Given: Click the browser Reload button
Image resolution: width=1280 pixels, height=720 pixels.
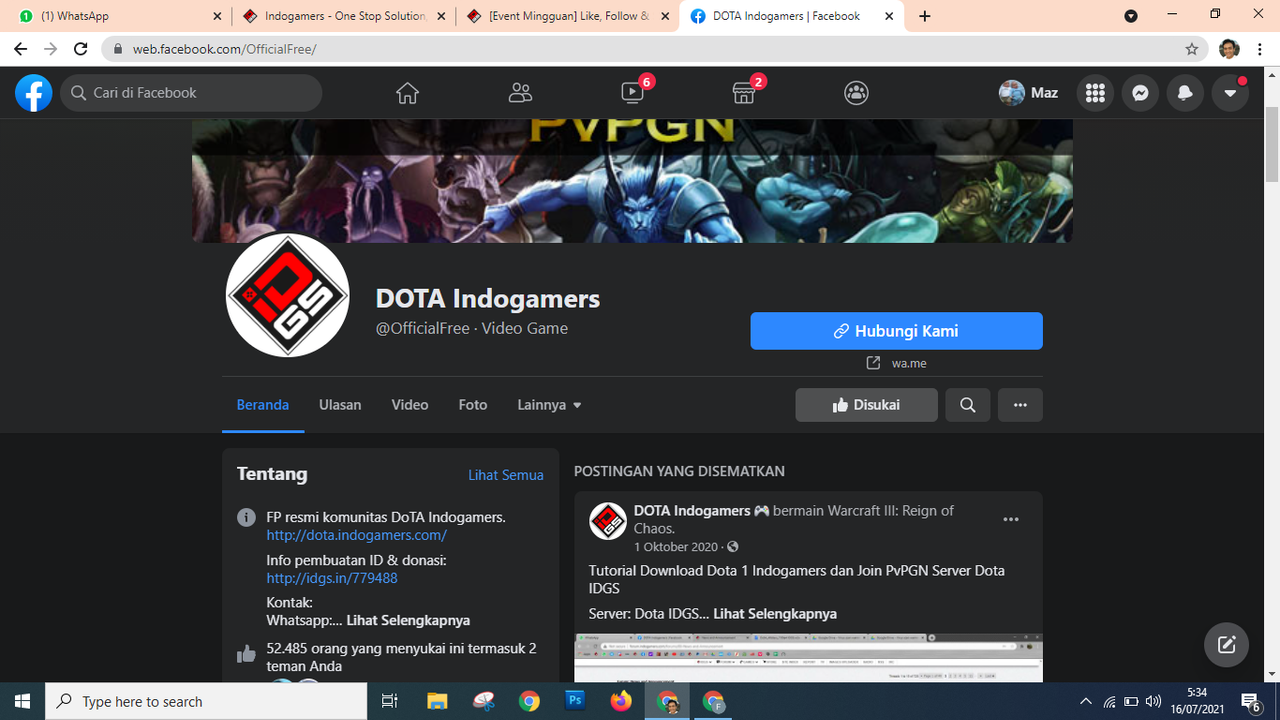Looking at the screenshot, I should 82,49.
